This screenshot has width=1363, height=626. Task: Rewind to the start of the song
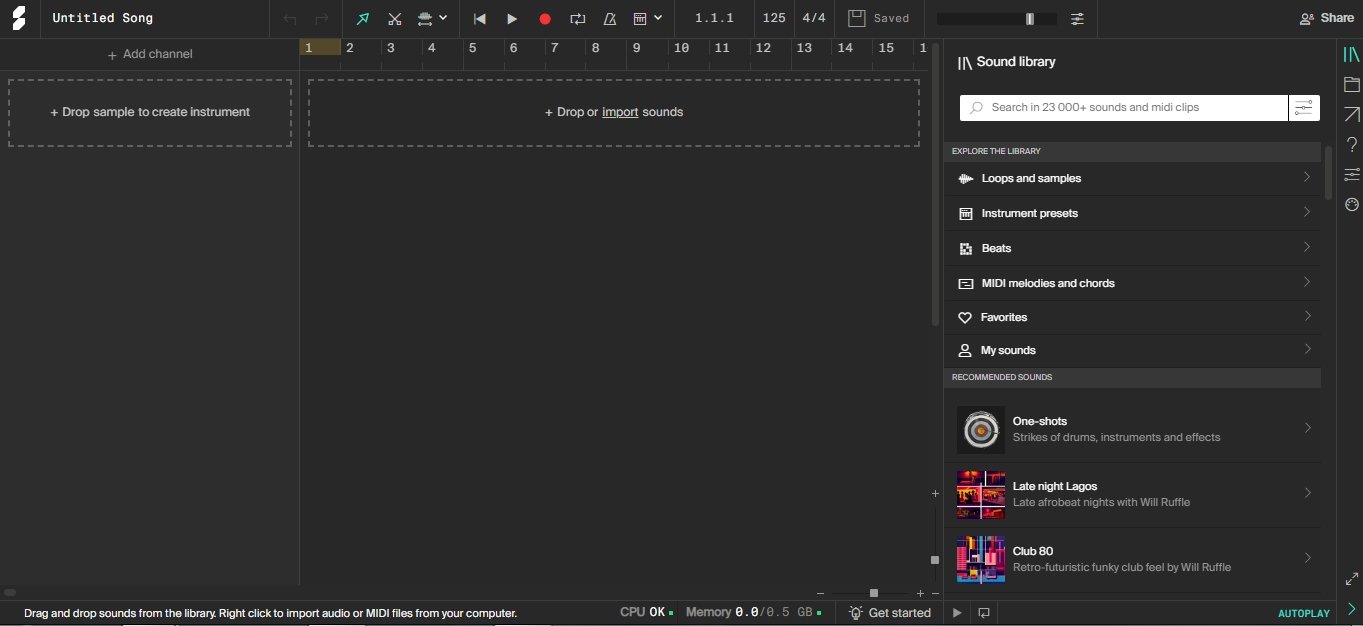480,19
